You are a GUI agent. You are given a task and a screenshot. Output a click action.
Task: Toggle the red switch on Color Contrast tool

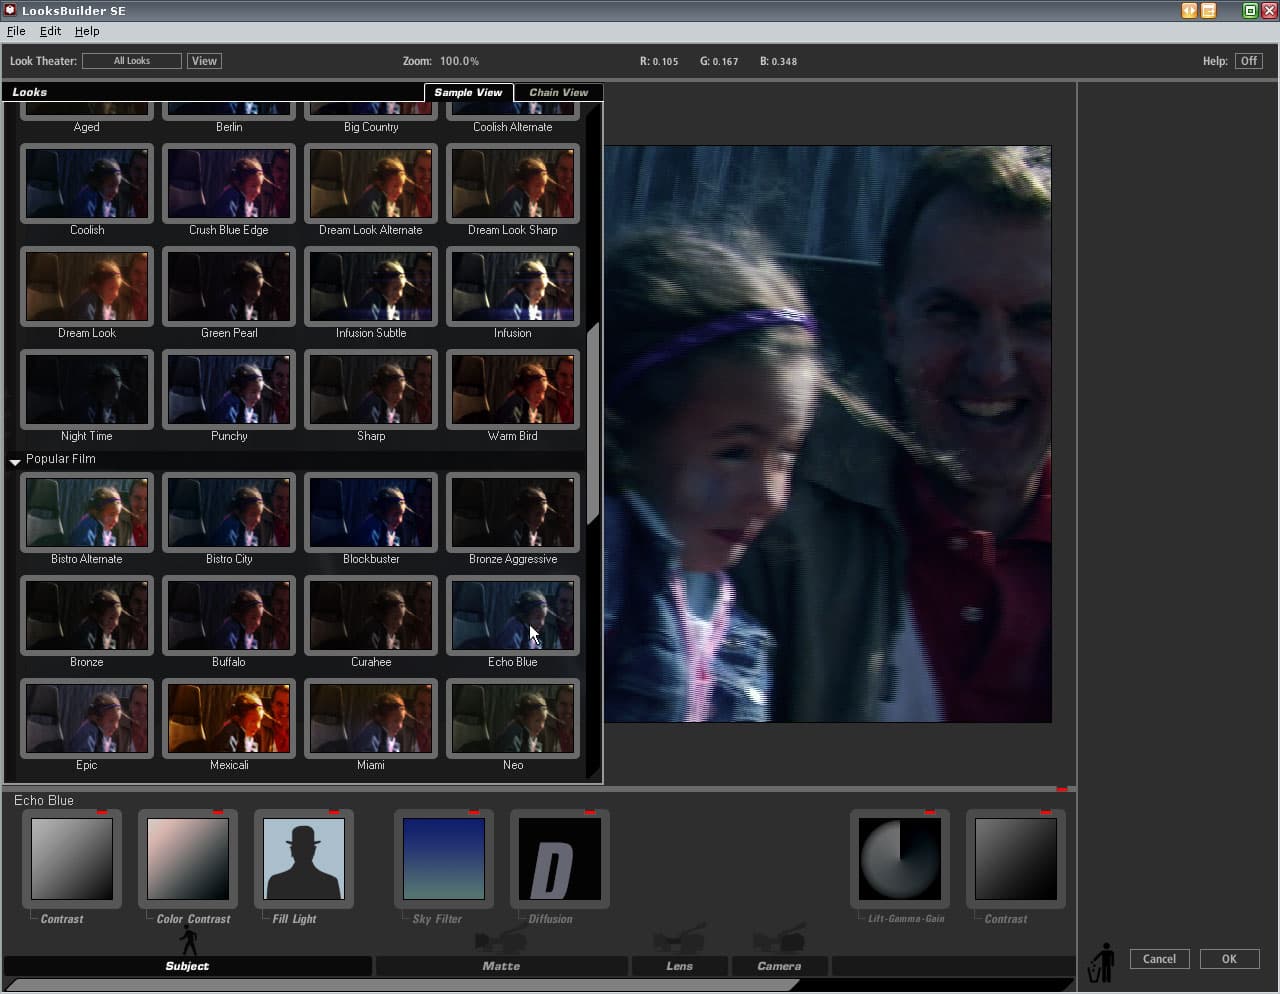(218, 812)
